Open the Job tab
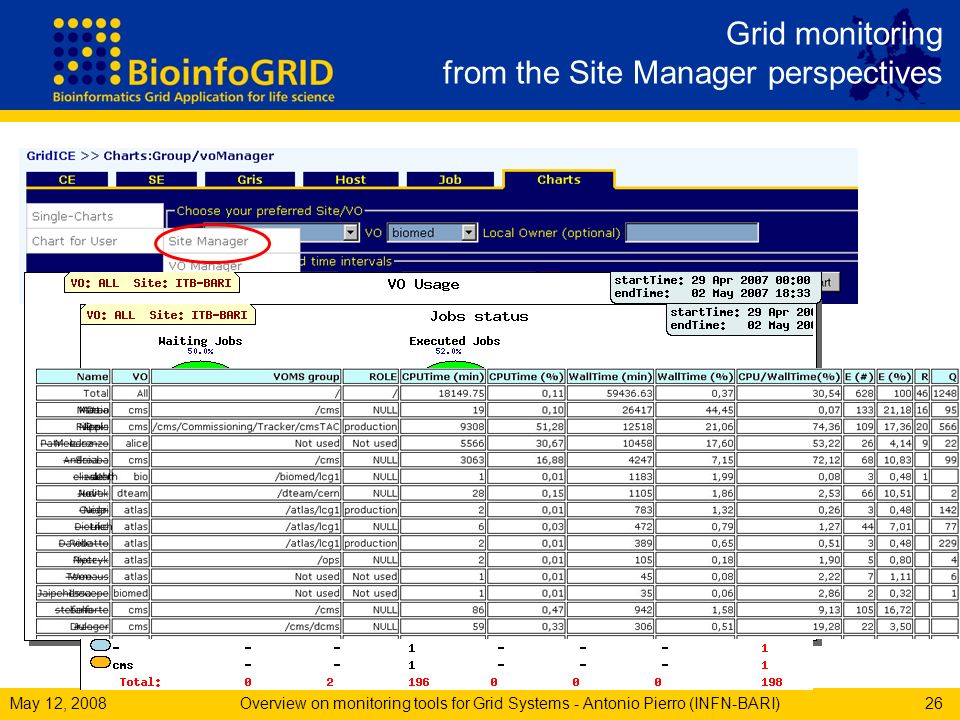Image resolution: width=960 pixels, height=720 pixels. point(449,179)
